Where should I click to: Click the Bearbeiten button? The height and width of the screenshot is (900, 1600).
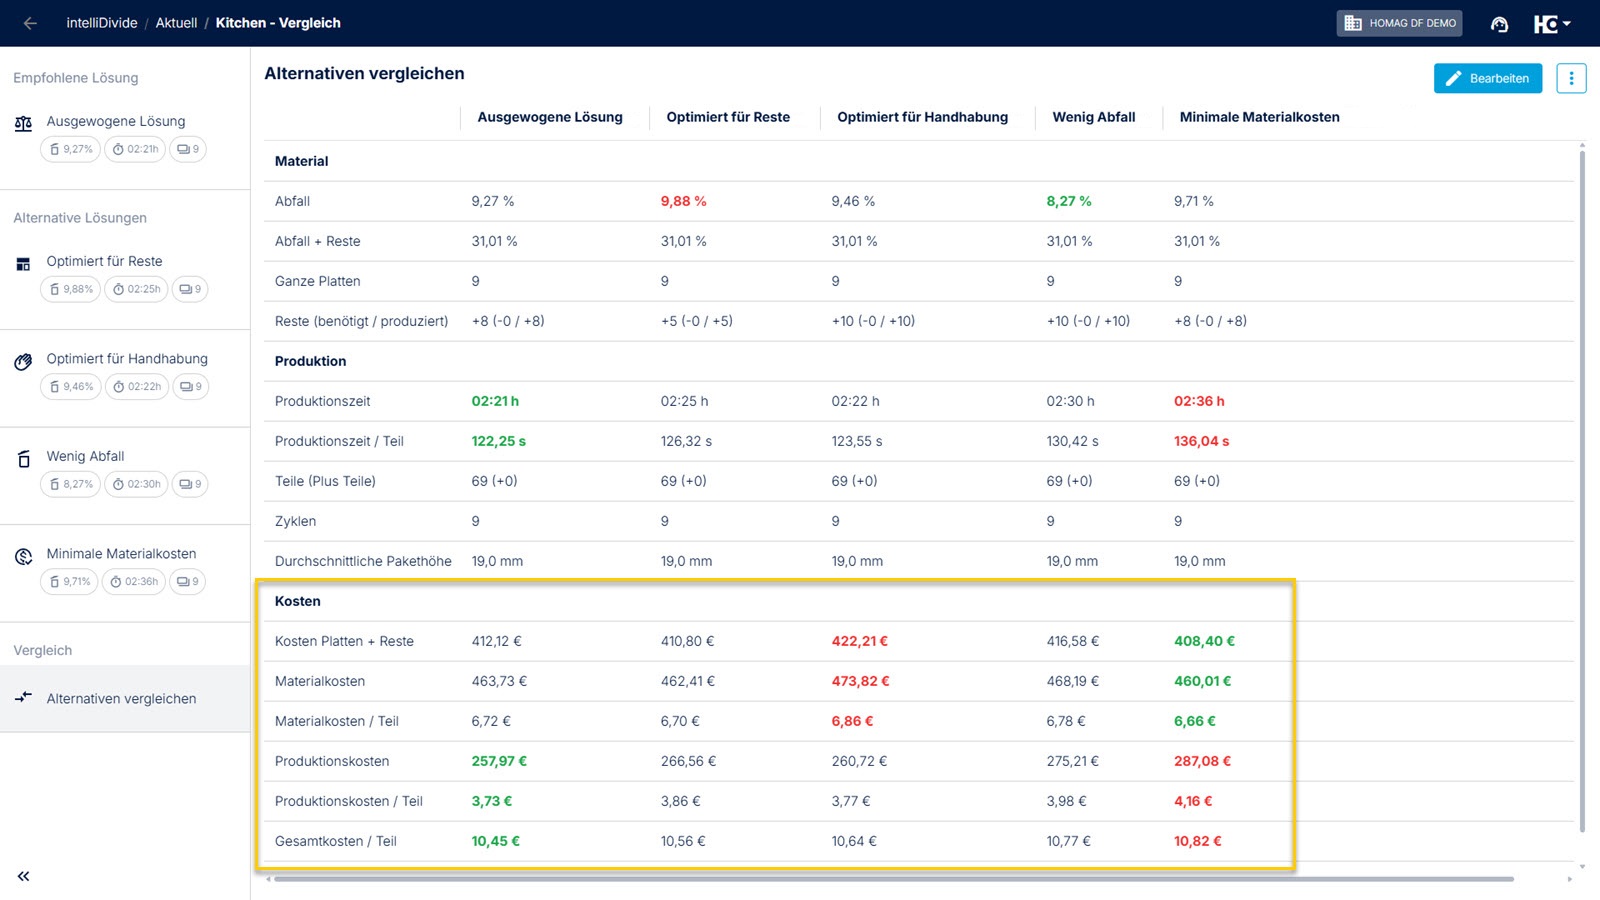(1487, 78)
